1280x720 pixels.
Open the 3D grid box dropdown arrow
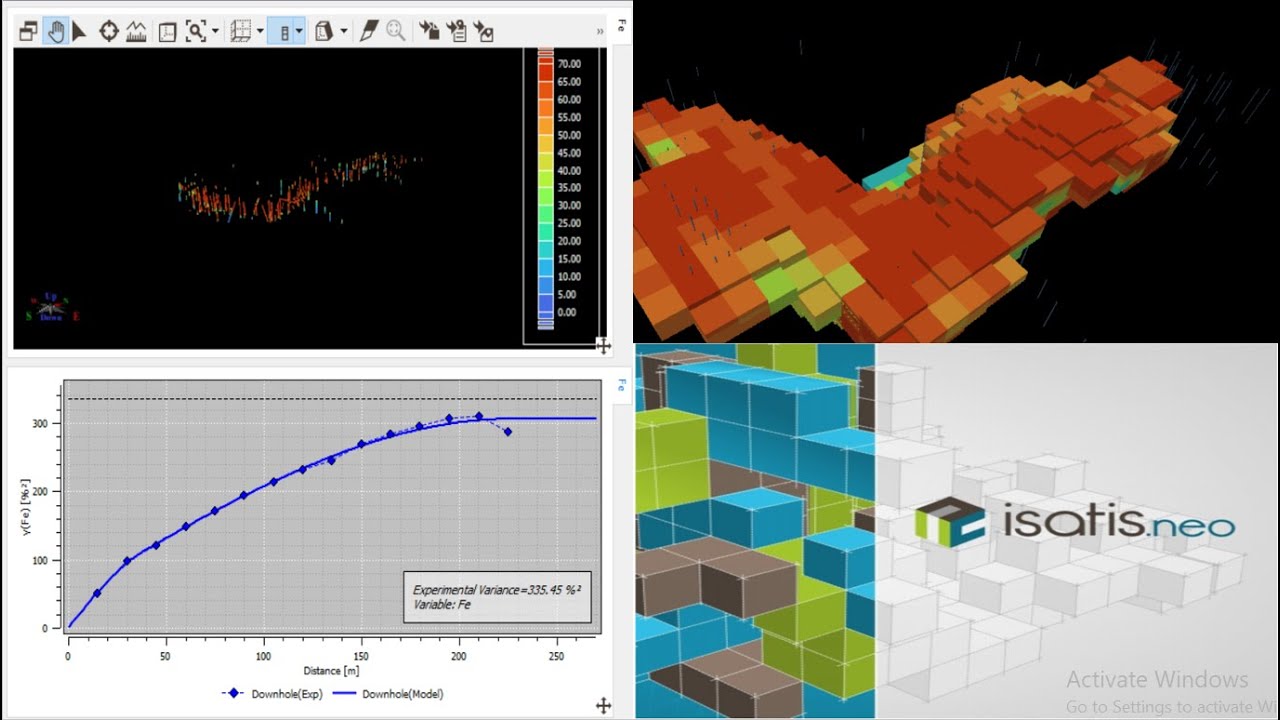pos(260,31)
